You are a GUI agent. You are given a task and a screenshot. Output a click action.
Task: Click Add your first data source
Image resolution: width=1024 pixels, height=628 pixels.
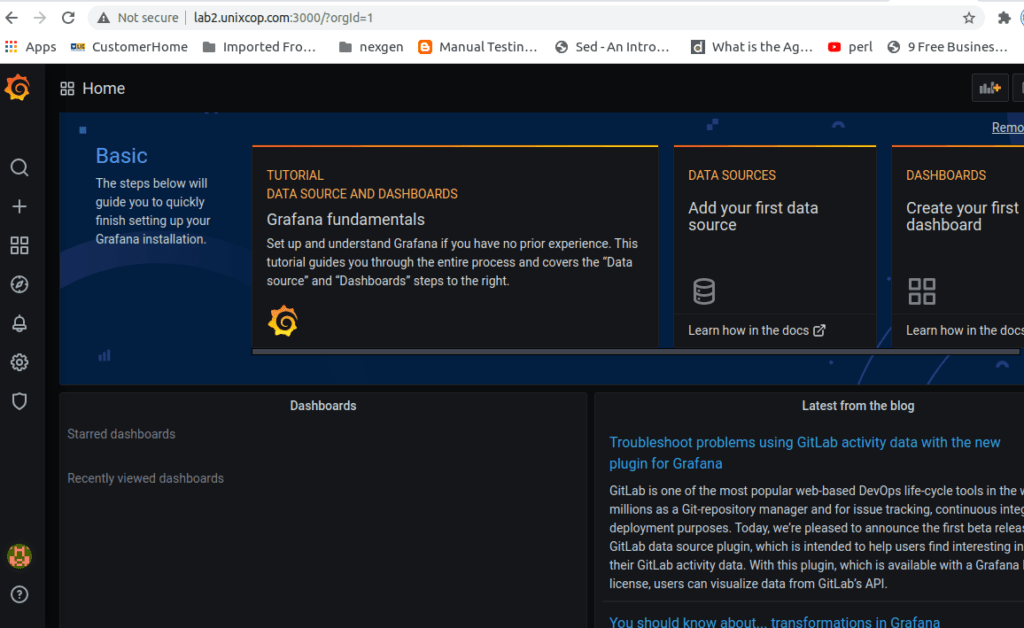point(753,216)
